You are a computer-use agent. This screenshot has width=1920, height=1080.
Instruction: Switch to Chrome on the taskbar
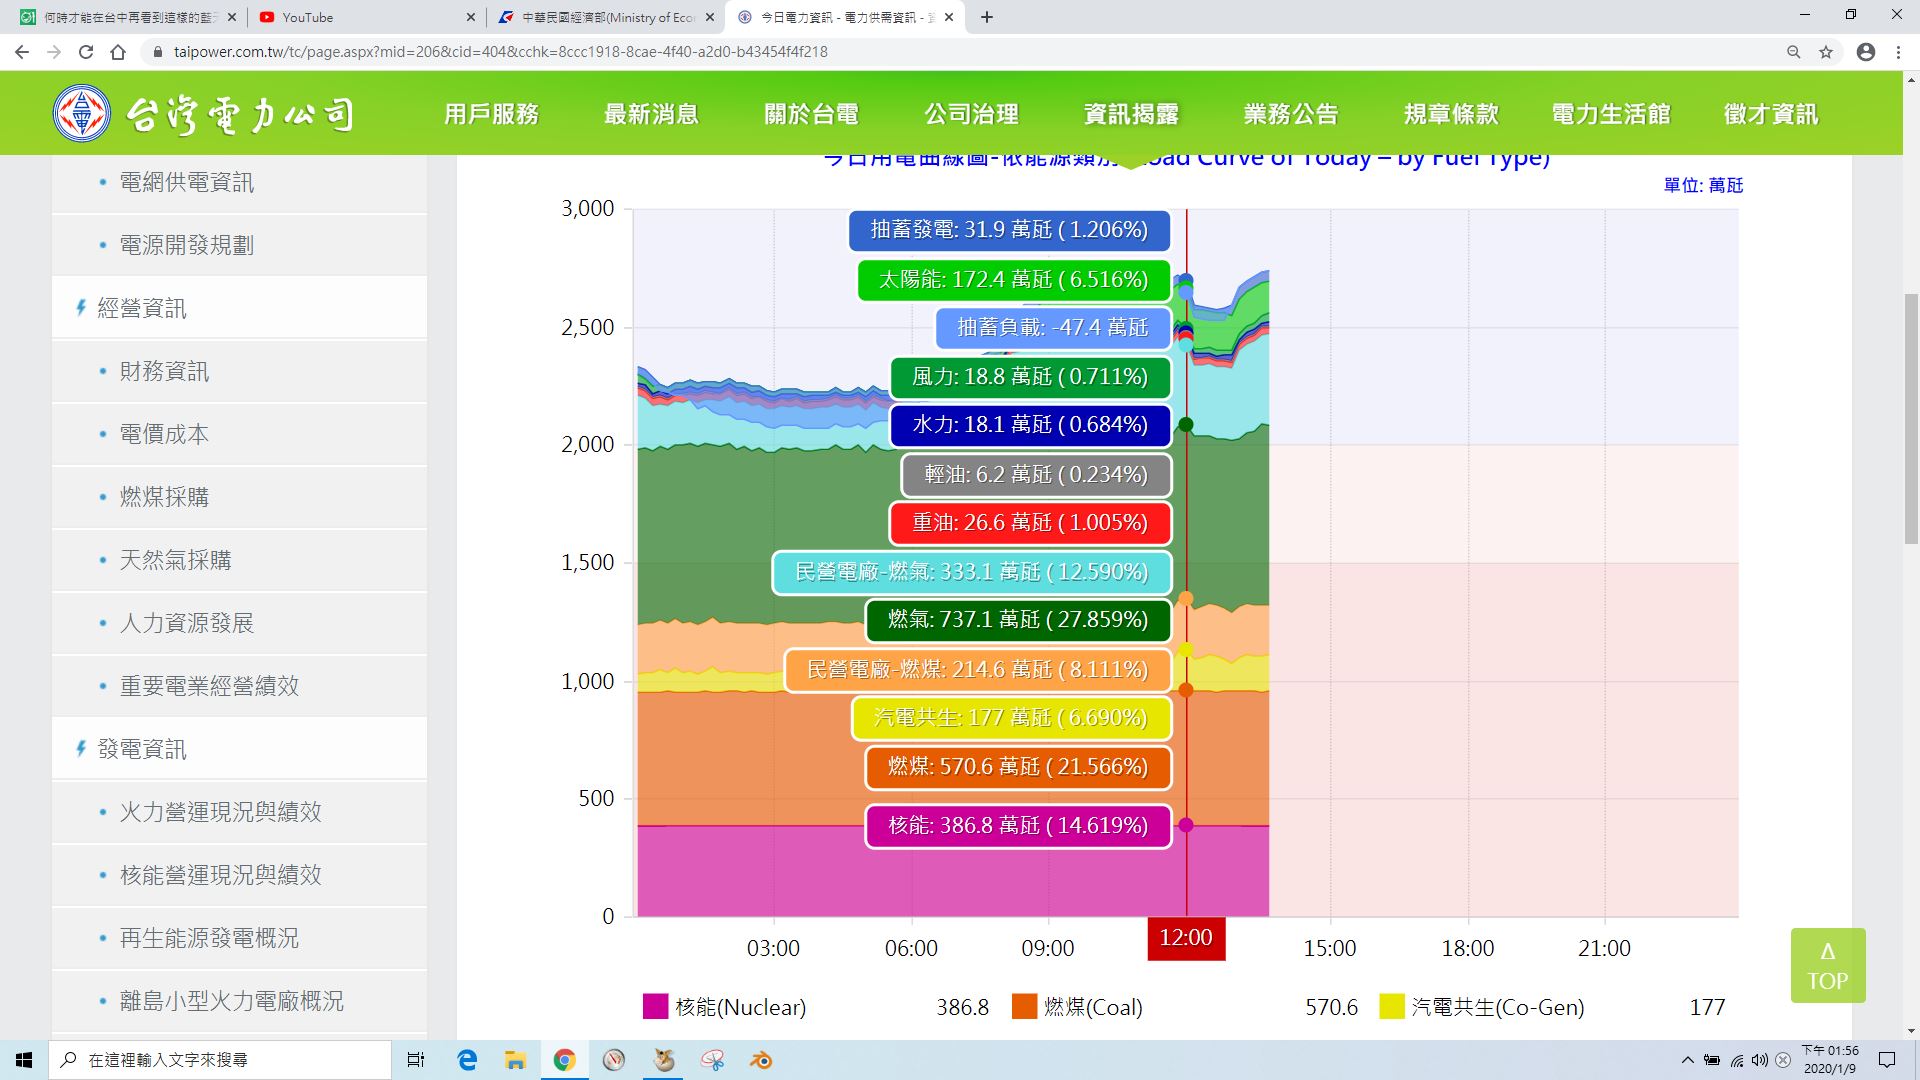[x=565, y=1060]
